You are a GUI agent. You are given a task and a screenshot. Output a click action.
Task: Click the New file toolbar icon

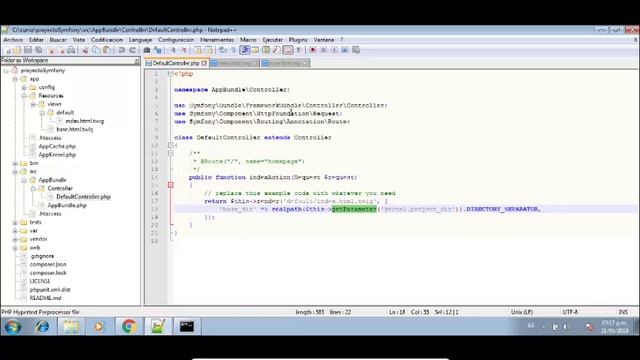pos(7,50)
